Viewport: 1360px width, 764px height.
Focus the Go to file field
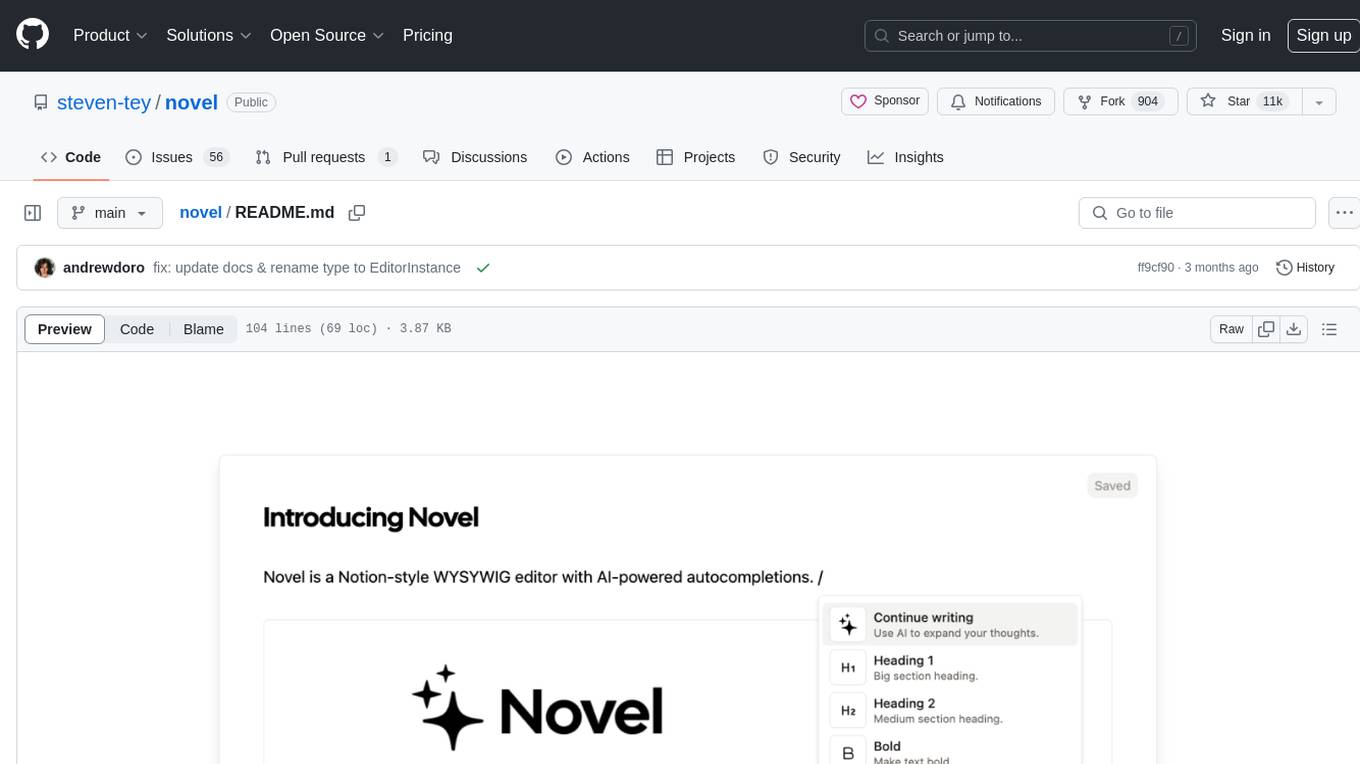1197,213
